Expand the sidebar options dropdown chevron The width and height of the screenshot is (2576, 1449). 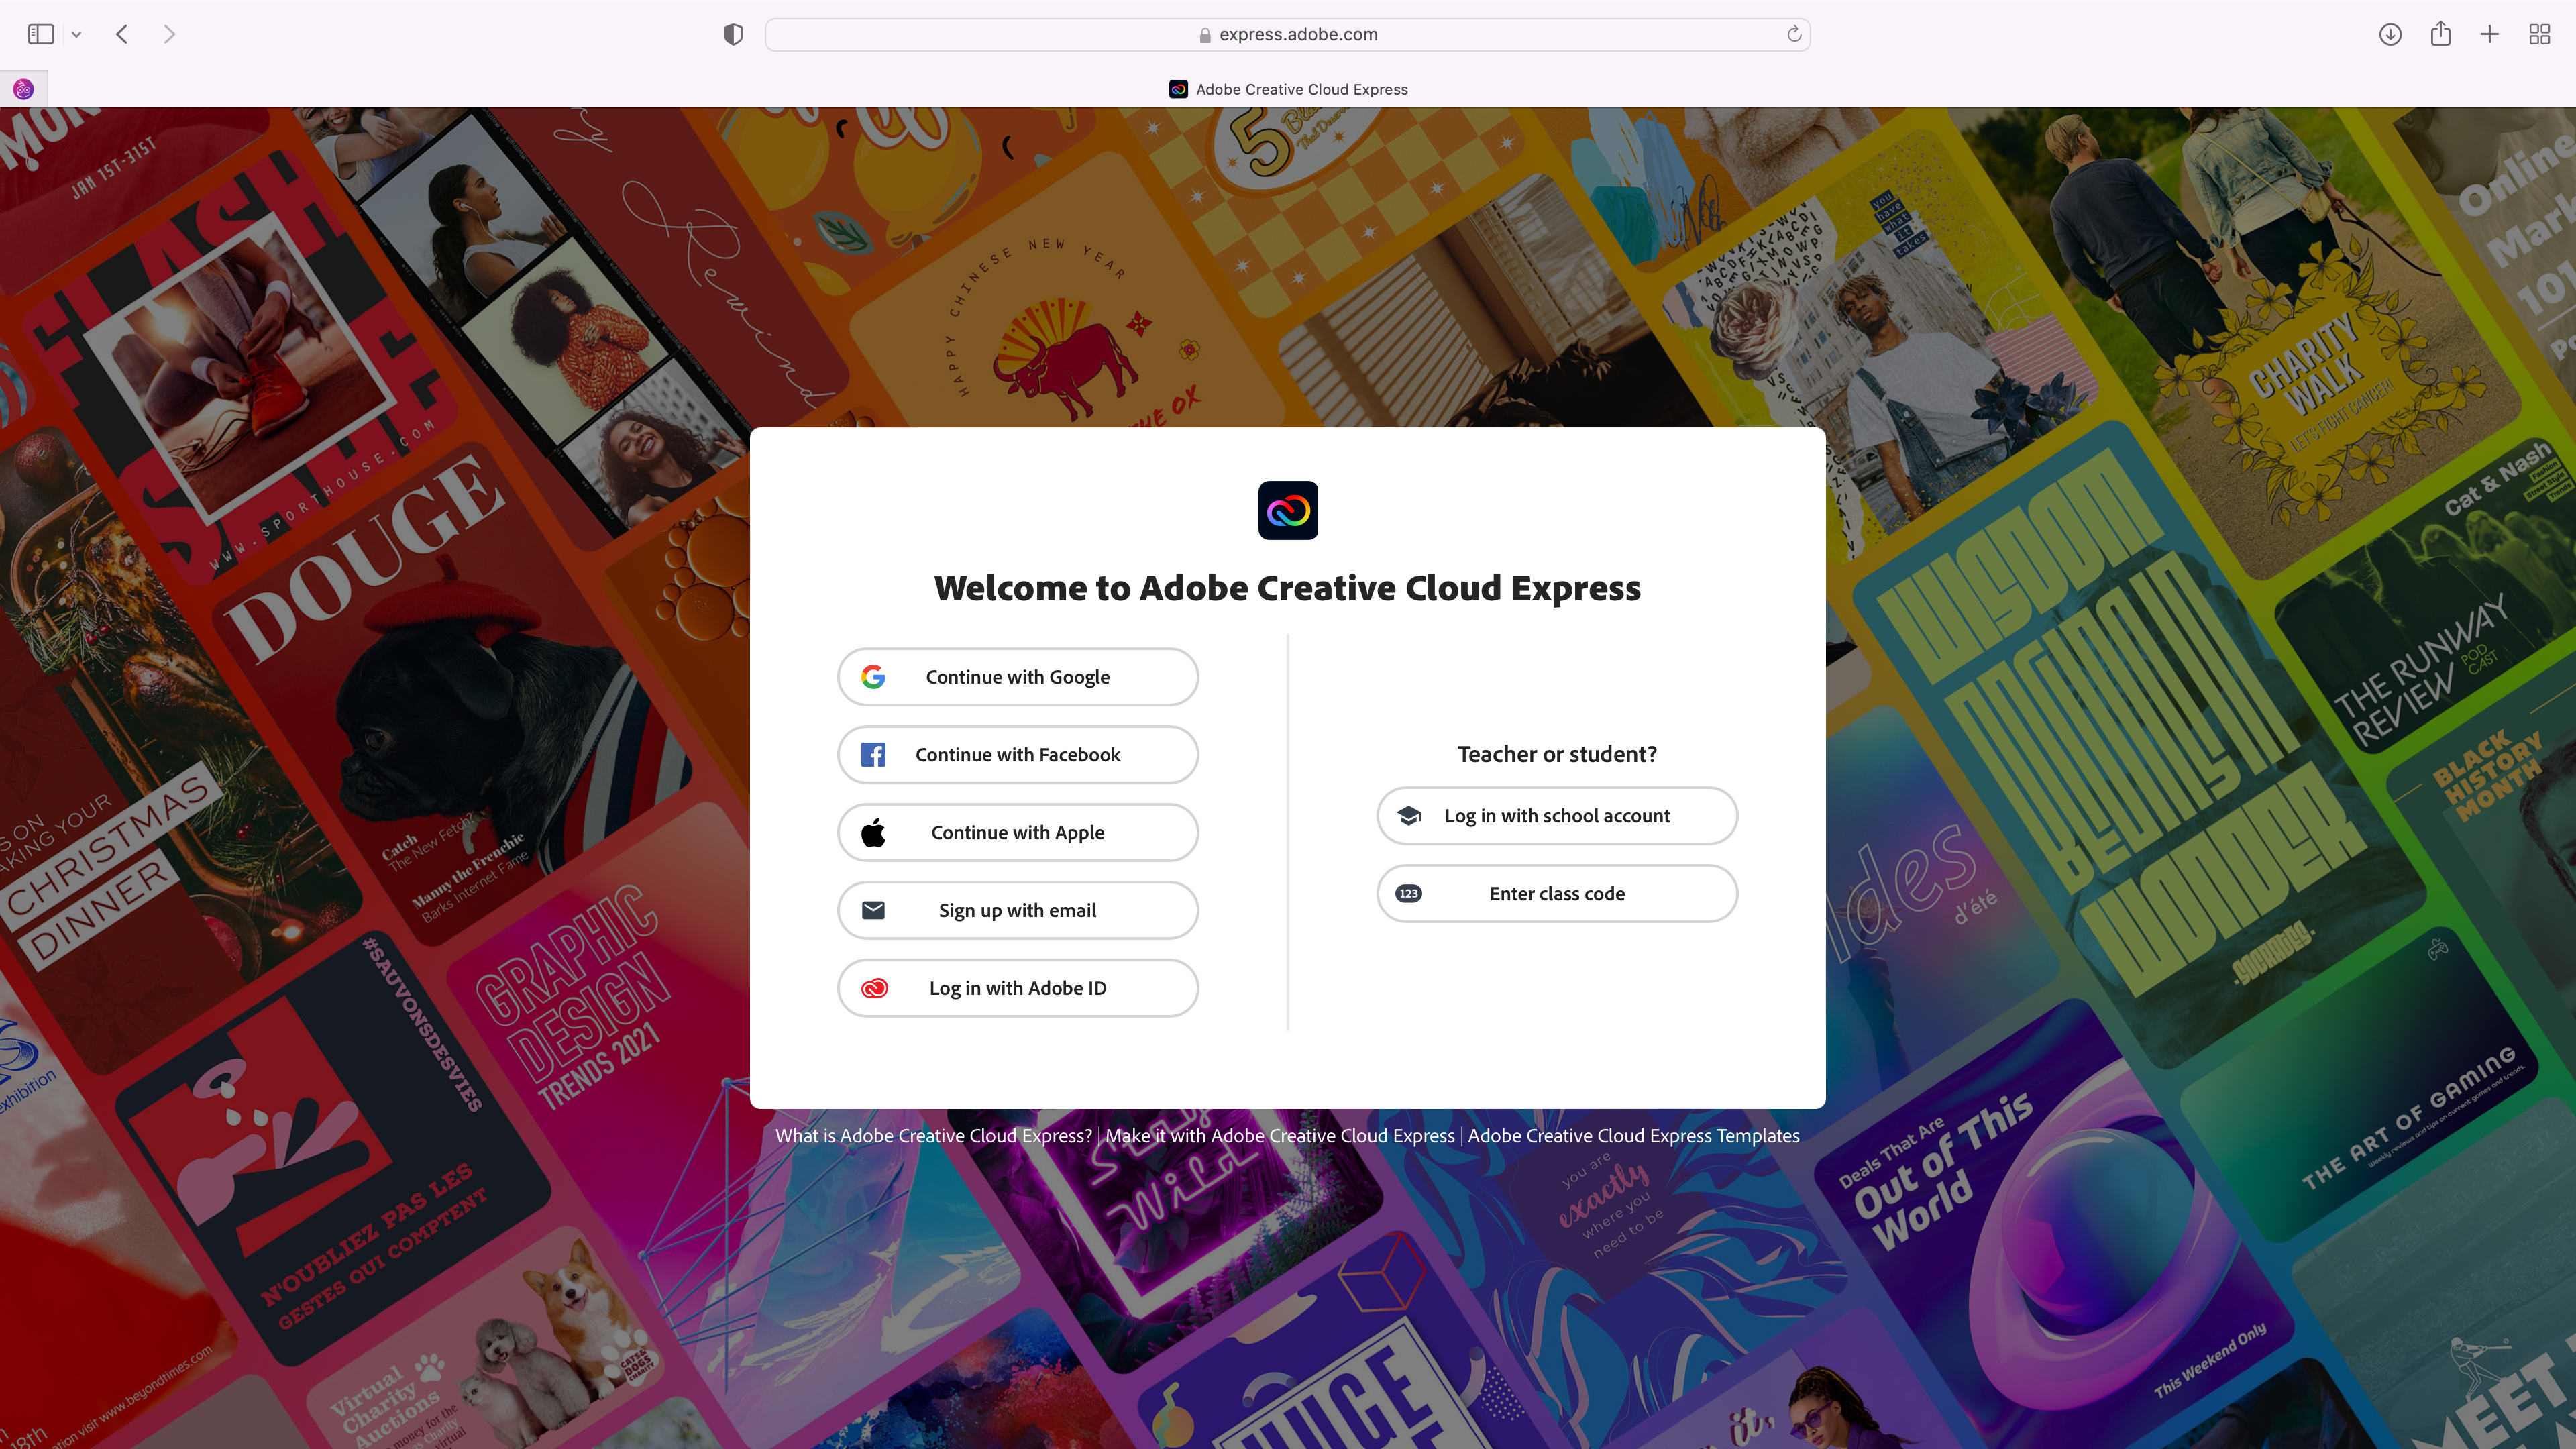(x=76, y=35)
